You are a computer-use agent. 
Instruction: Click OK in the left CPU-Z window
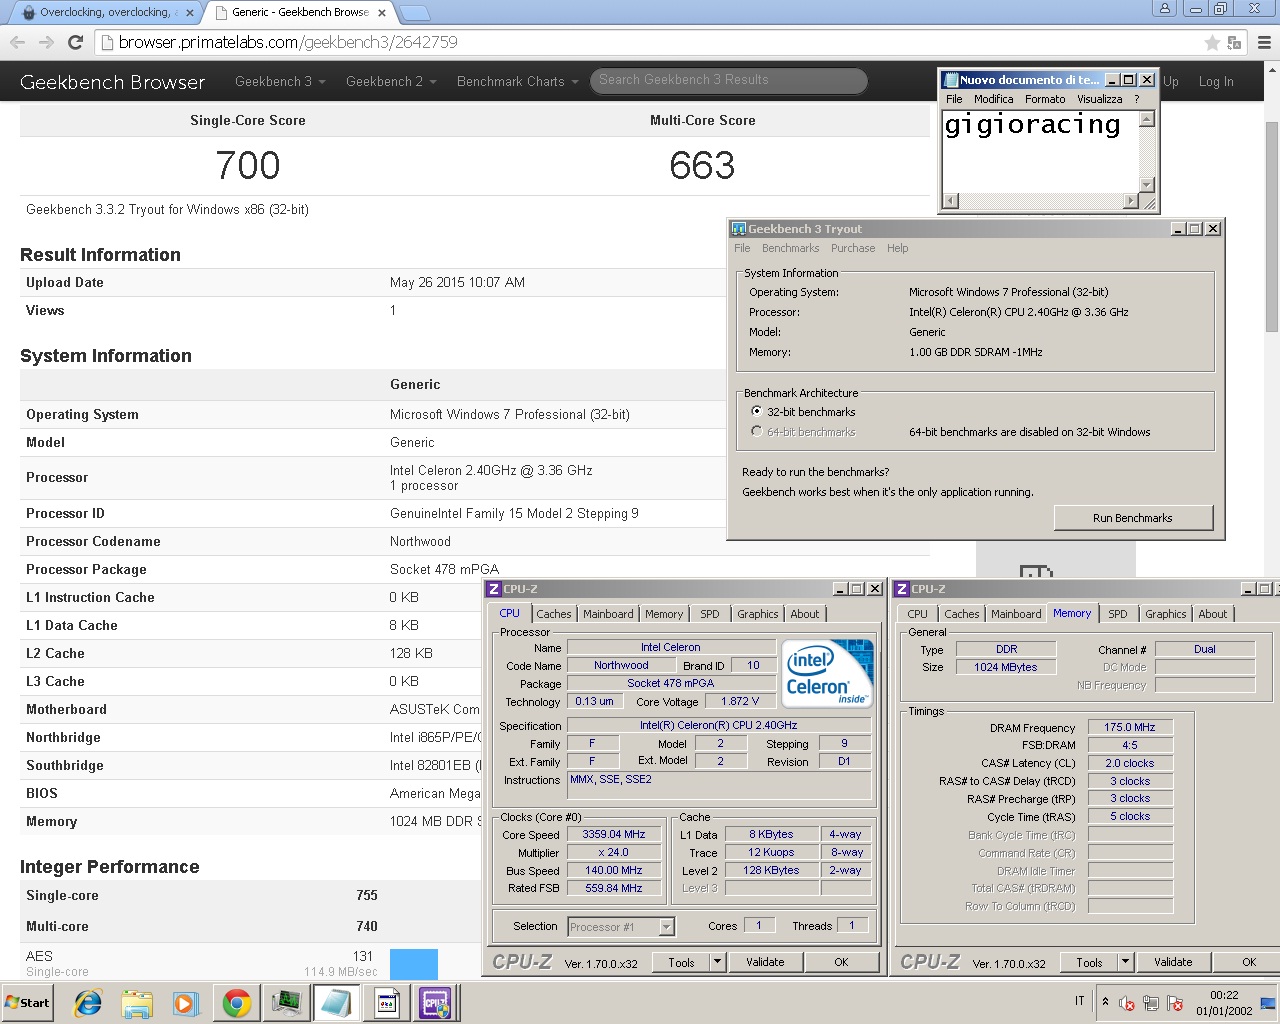[x=841, y=962]
